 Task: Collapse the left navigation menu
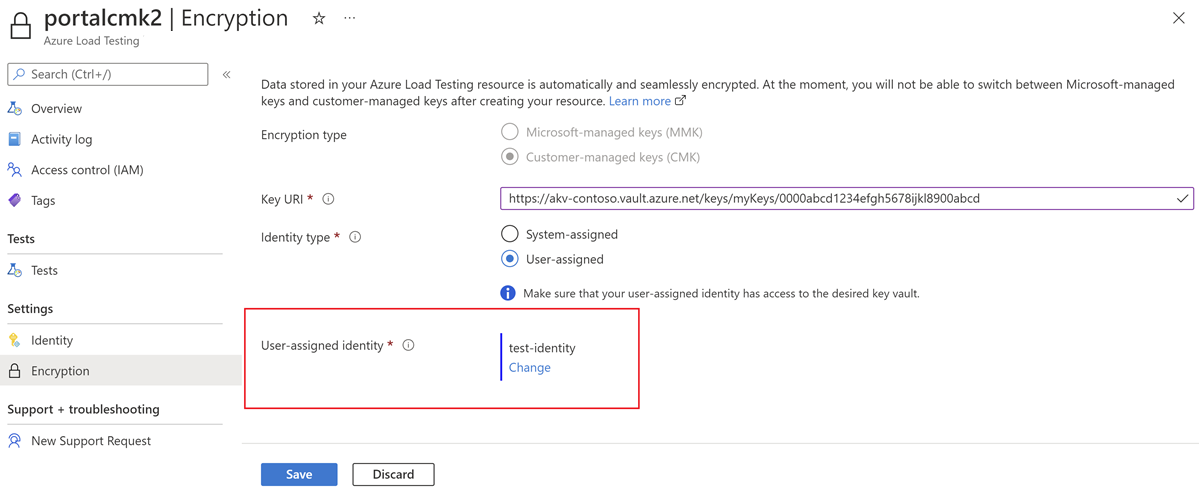[x=227, y=74]
